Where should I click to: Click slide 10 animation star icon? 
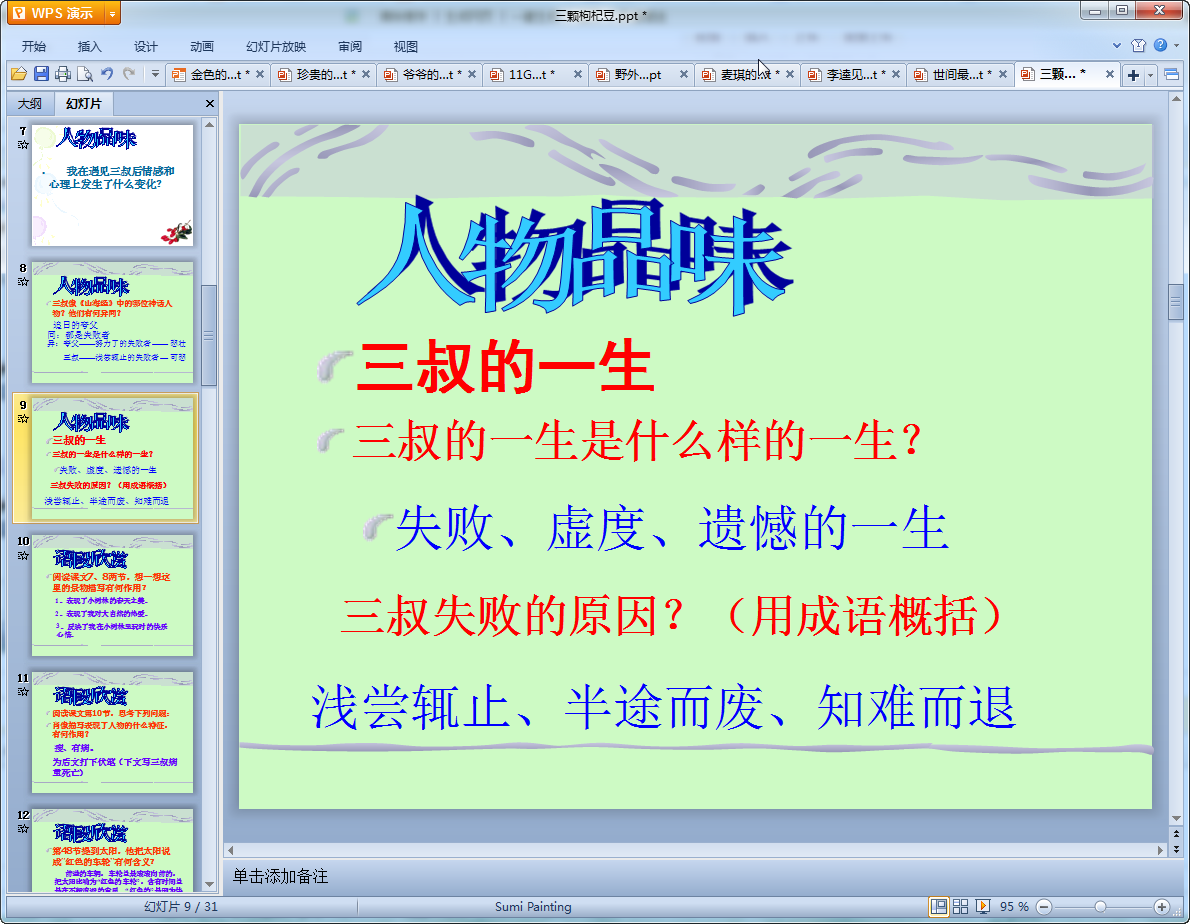[23, 555]
